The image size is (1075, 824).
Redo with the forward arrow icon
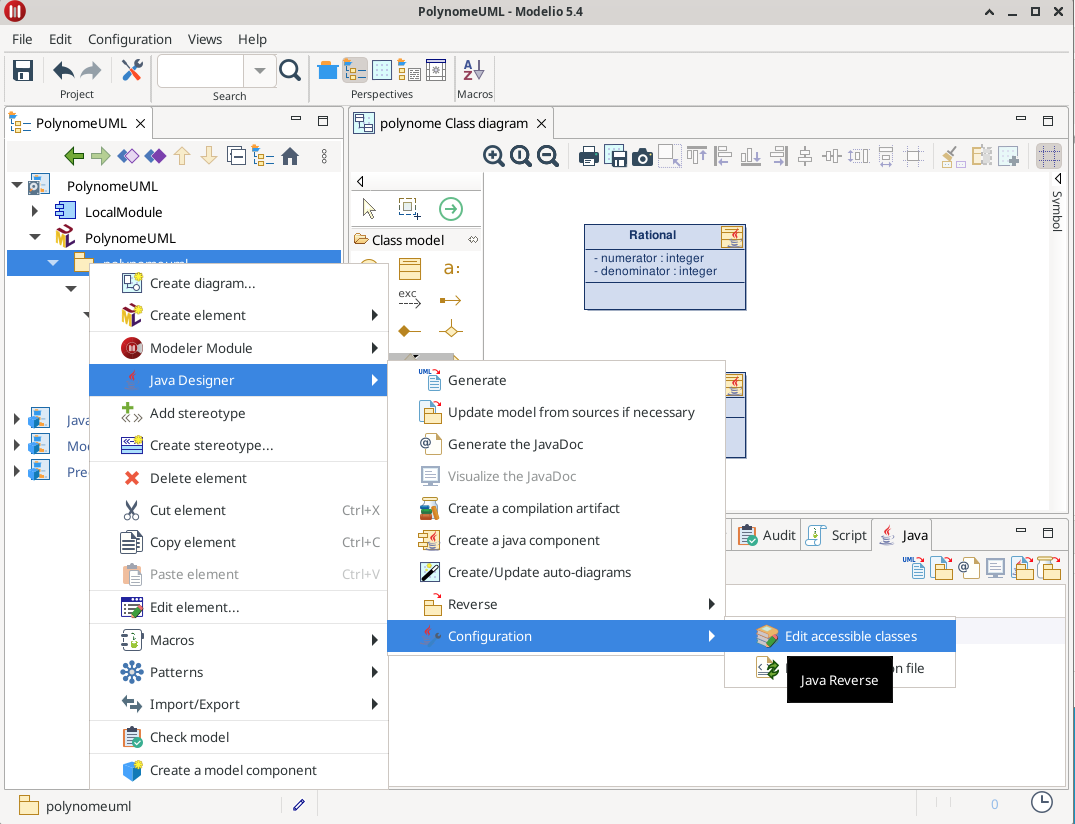point(90,71)
